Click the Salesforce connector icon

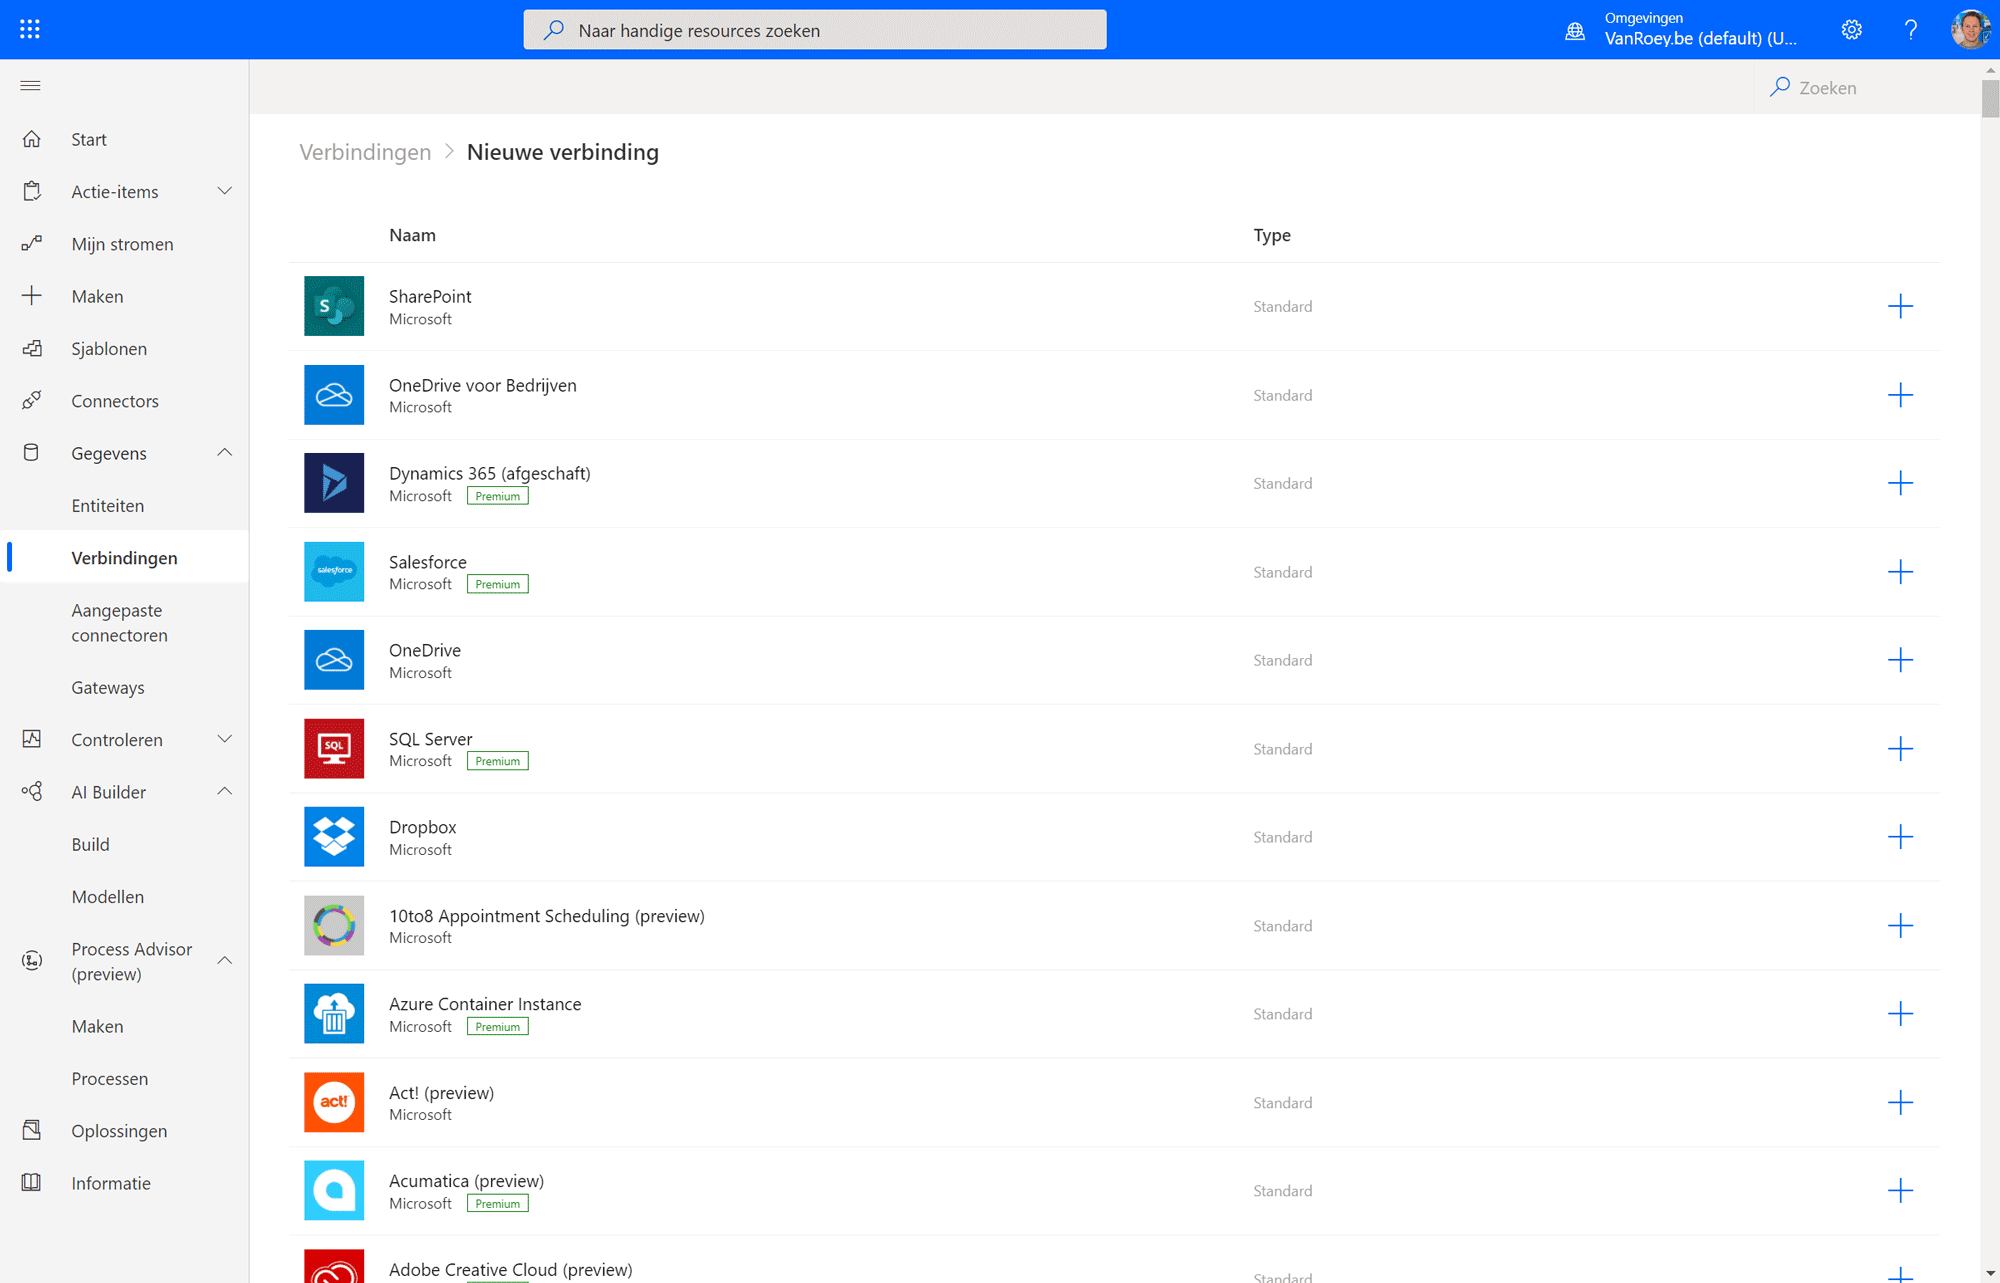pyautogui.click(x=334, y=572)
